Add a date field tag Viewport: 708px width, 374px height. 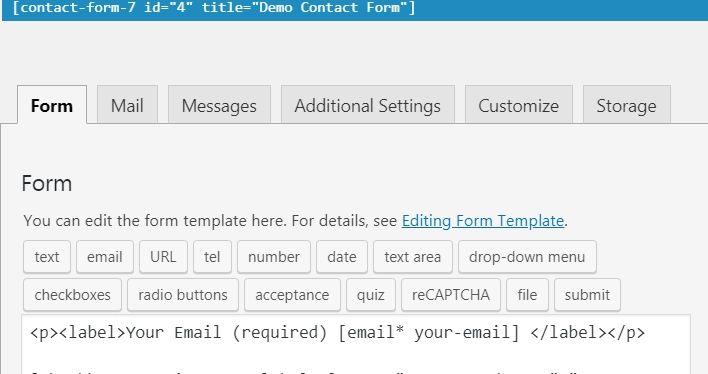click(x=342, y=257)
